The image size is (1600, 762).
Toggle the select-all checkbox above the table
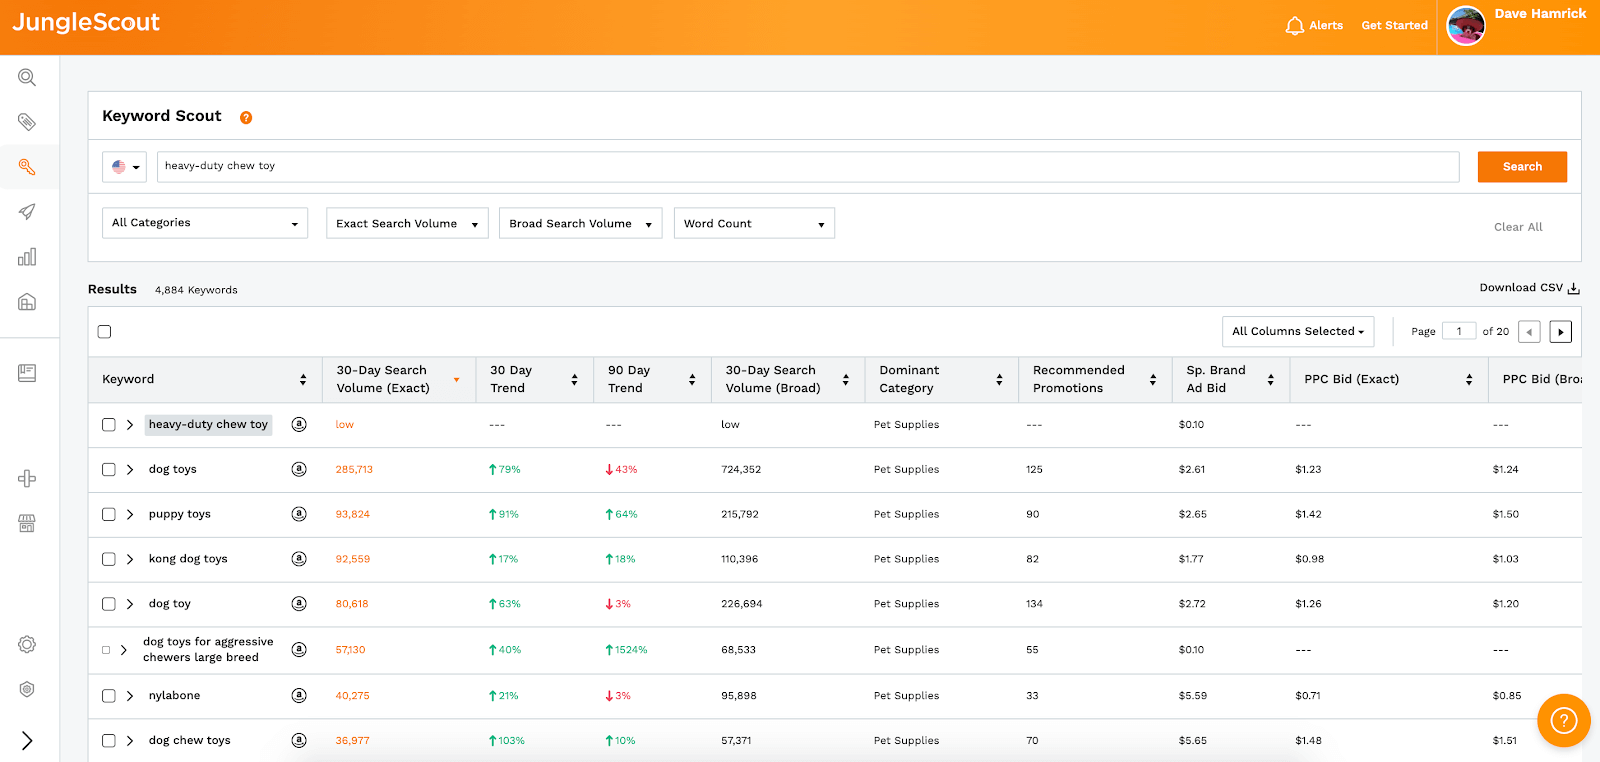[x=105, y=332]
